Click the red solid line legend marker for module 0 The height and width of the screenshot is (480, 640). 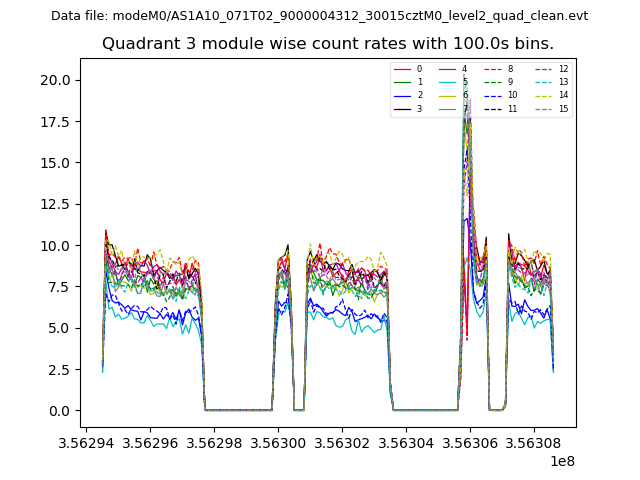click(x=404, y=69)
